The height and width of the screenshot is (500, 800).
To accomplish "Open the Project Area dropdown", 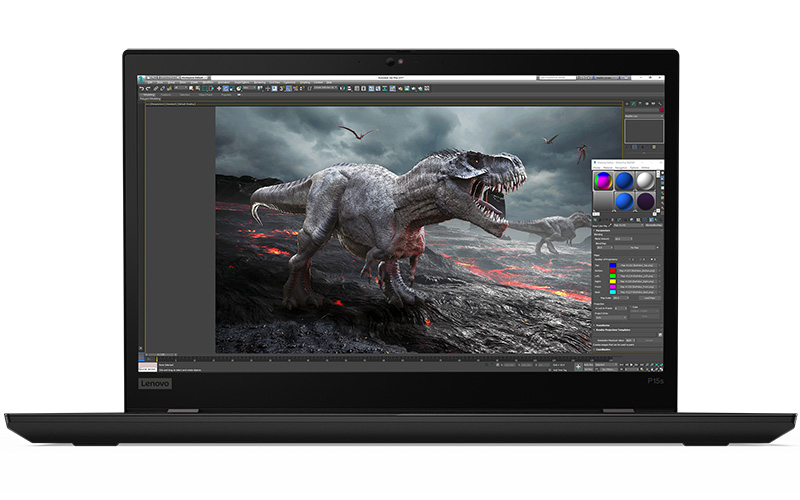I will [x=611, y=317].
